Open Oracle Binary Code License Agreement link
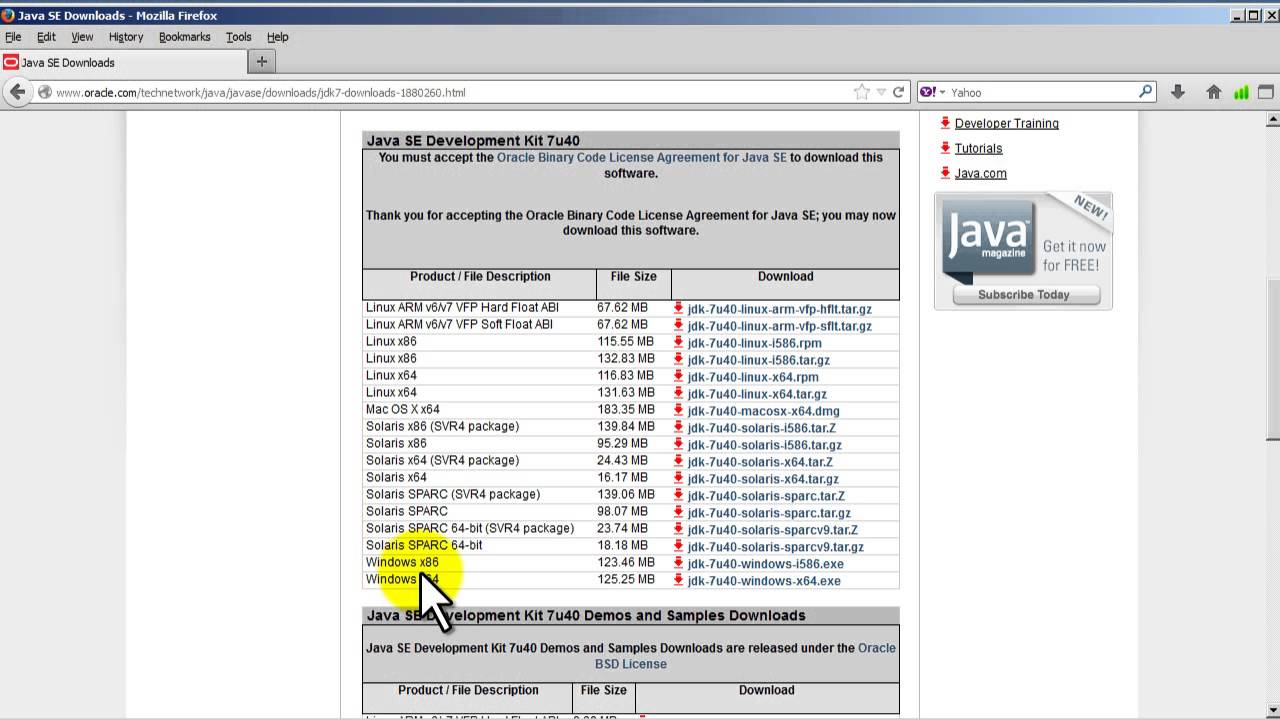This screenshot has height=720, width=1280. tap(642, 157)
